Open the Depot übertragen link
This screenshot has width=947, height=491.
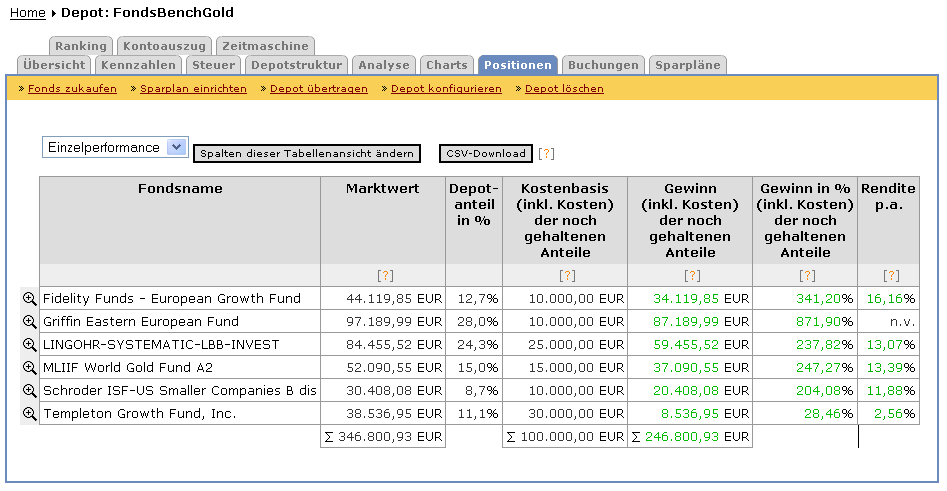click(x=318, y=89)
